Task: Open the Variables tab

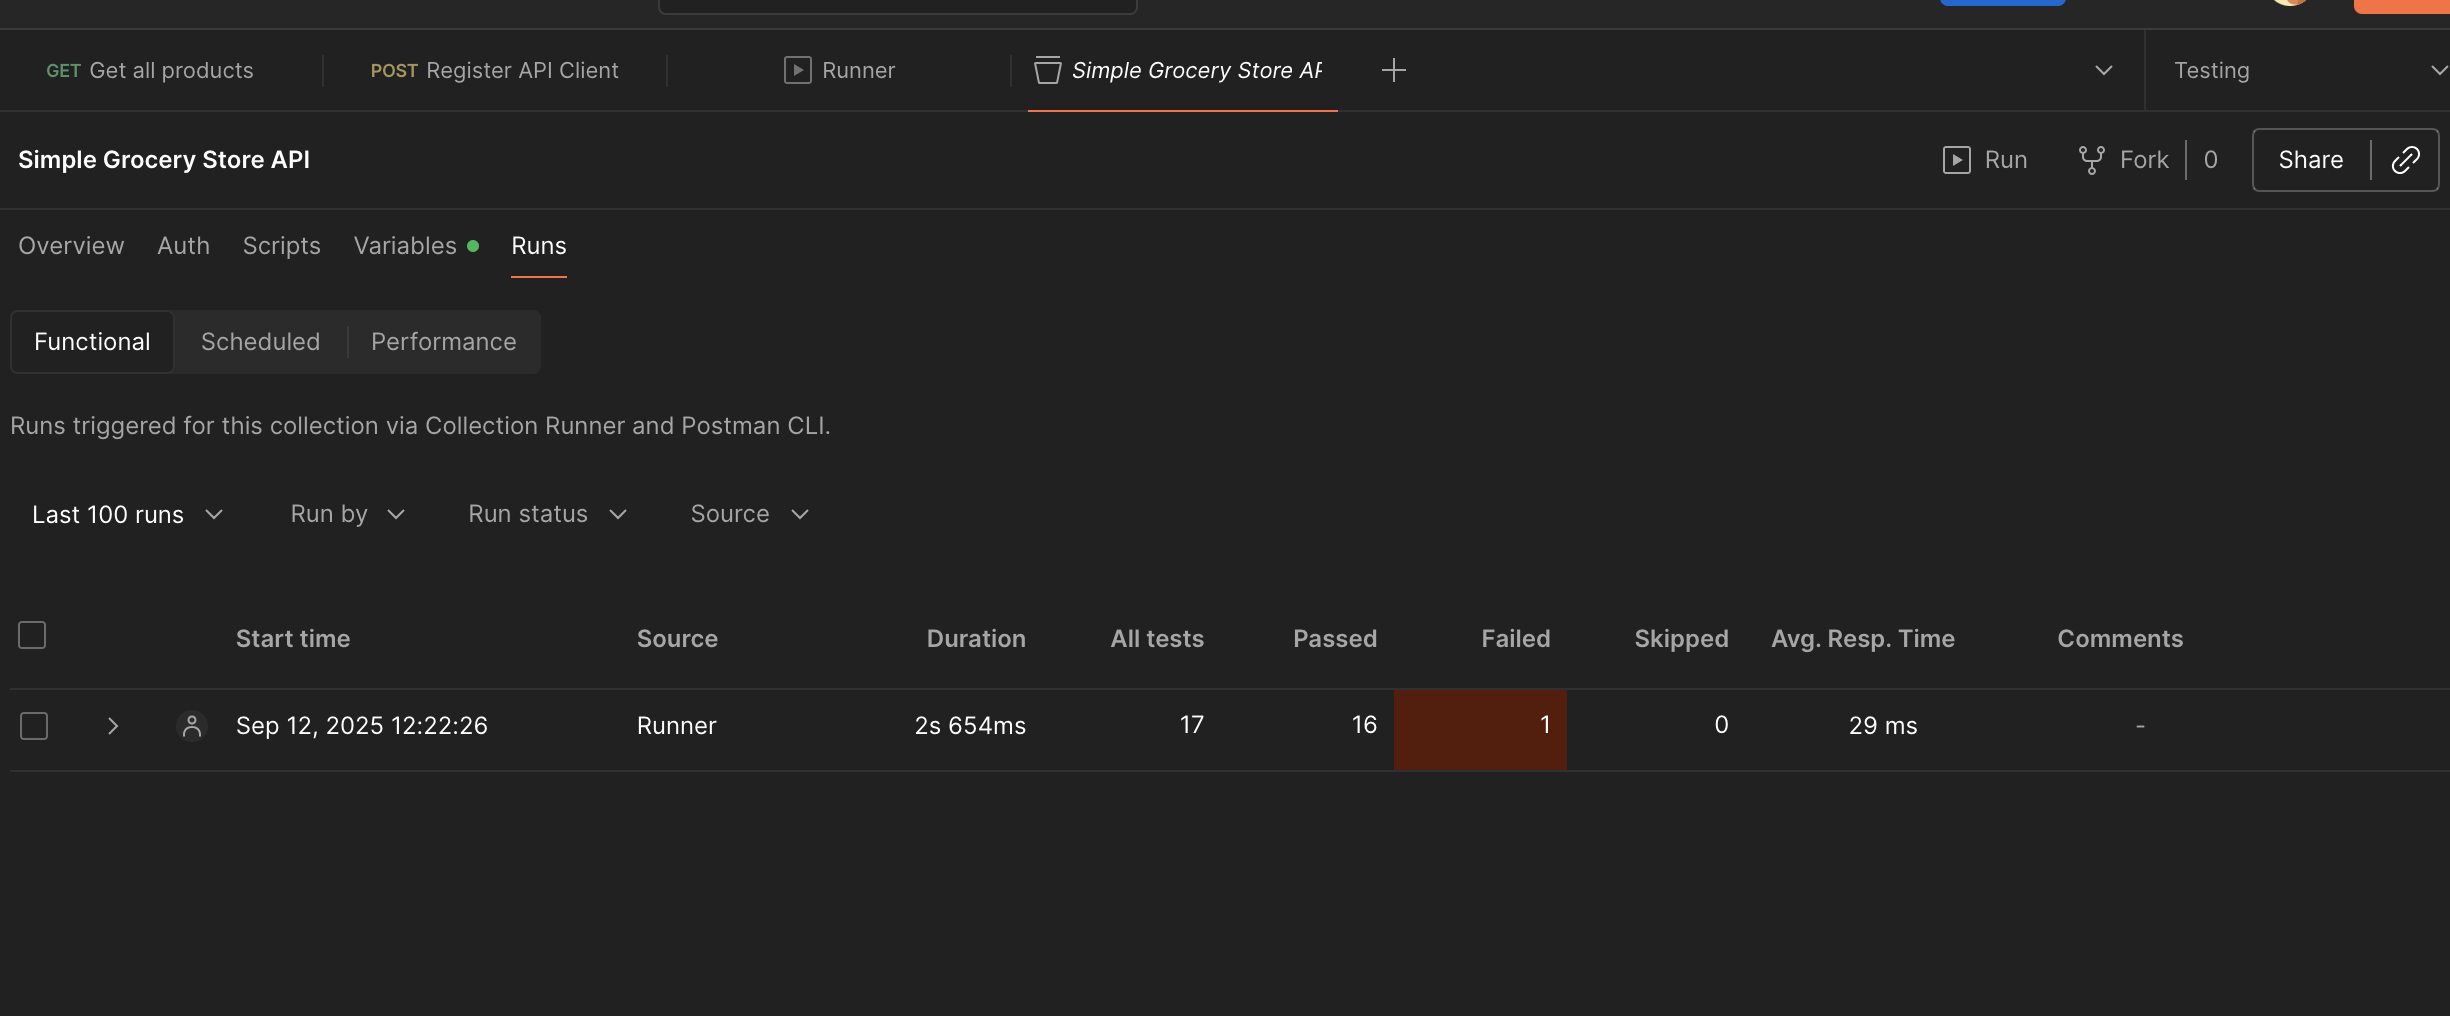Action: [415, 246]
